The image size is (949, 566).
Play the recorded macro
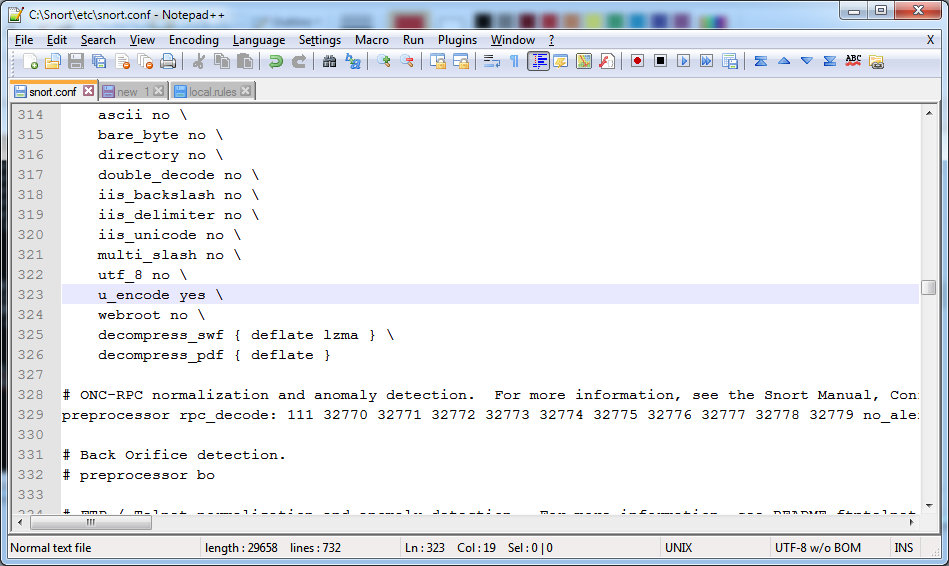[x=684, y=62]
